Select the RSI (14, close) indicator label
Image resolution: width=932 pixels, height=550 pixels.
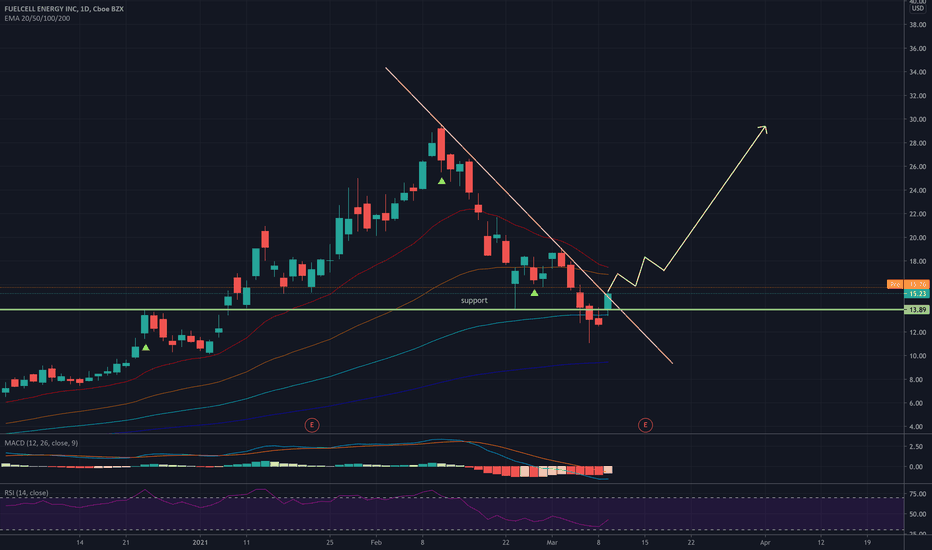[x=27, y=493]
